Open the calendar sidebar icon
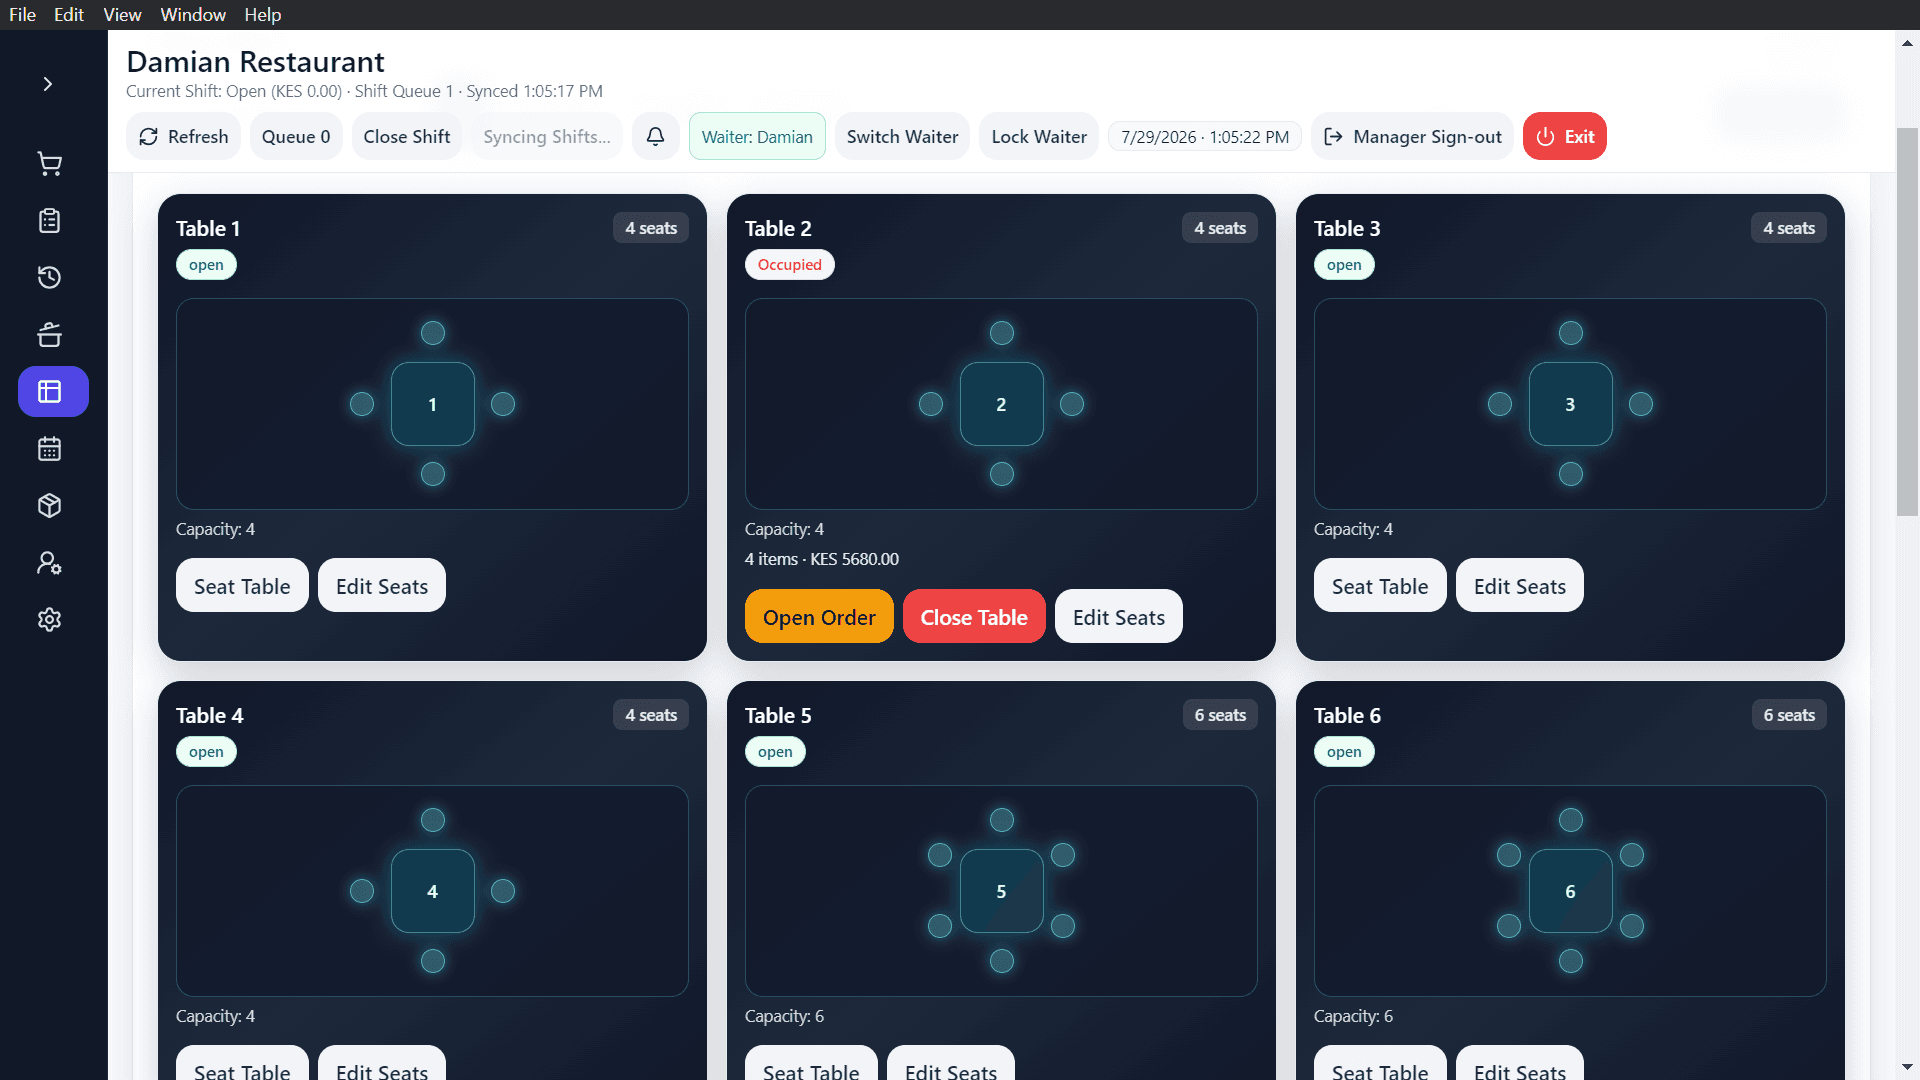 click(50, 449)
